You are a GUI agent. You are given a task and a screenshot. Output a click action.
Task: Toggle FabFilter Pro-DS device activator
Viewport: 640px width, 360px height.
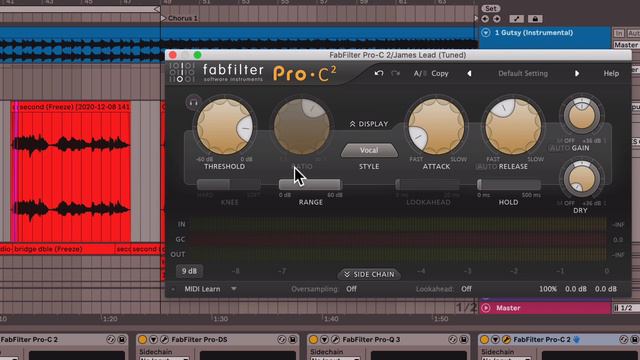coord(142,340)
